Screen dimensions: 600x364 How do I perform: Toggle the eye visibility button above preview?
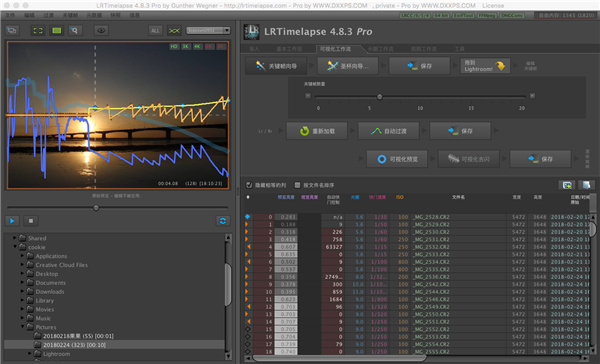tap(101, 31)
